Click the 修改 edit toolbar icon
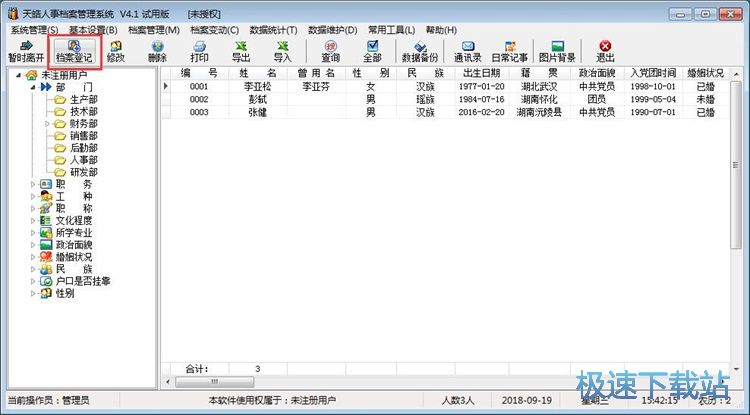This screenshot has width=750, height=415. (116, 51)
